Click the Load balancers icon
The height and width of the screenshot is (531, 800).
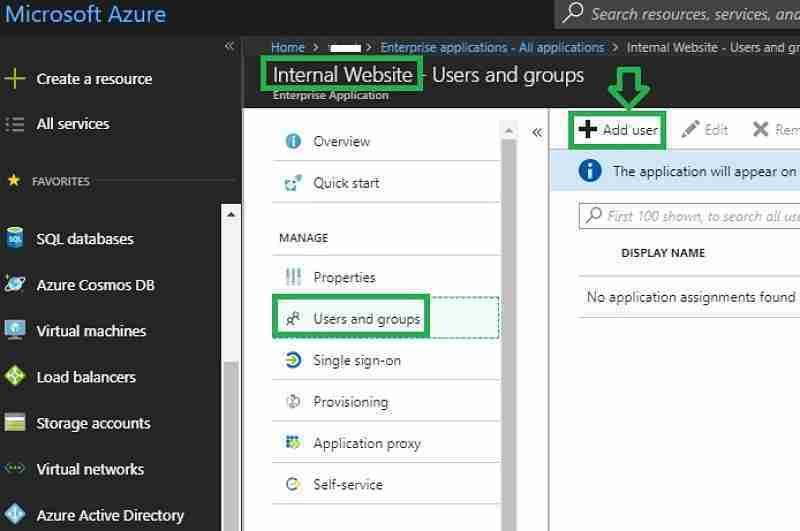pyautogui.click(x=15, y=376)
